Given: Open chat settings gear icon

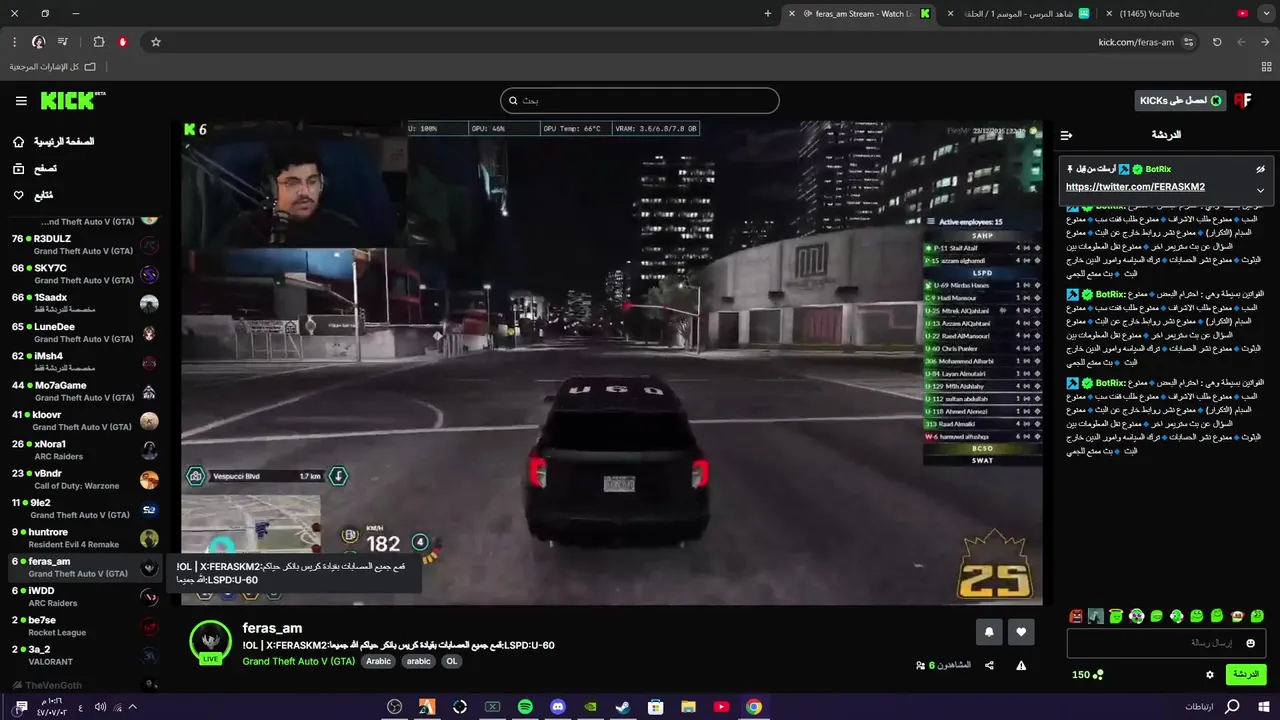Looking at the screenshot, I should (x=1209, y=674).
